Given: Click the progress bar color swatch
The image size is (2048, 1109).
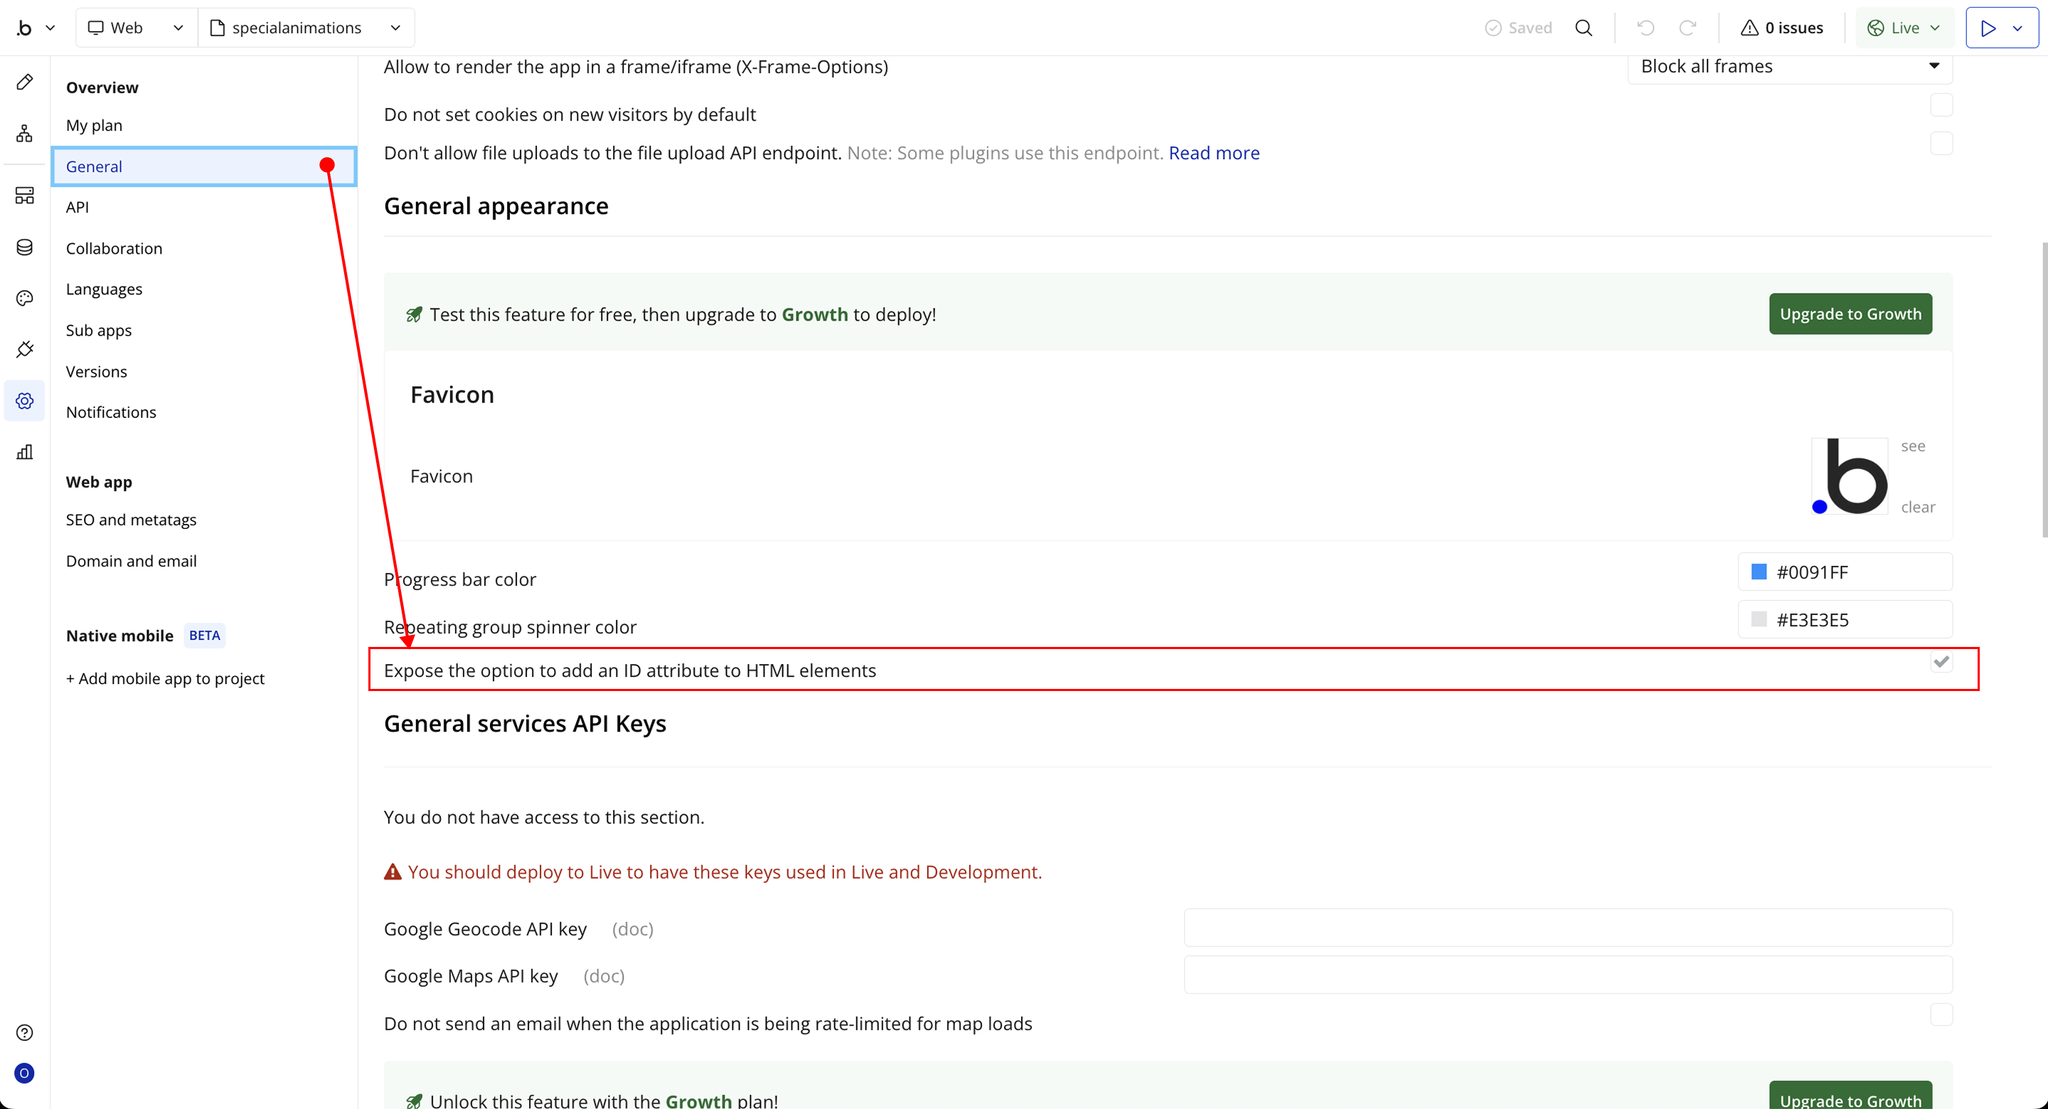Looking at the screenshot, I should point(1759,572).
